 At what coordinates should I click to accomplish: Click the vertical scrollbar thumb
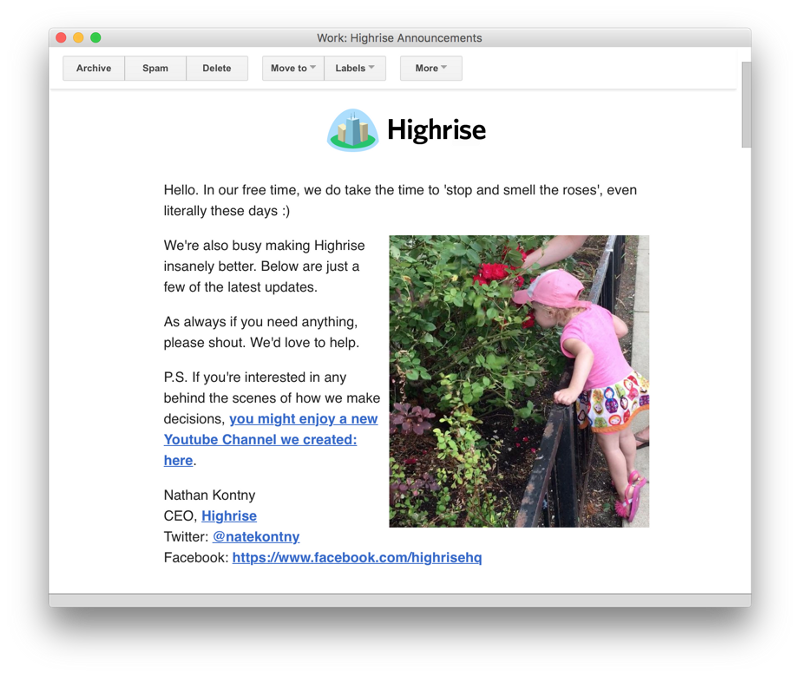745,104
